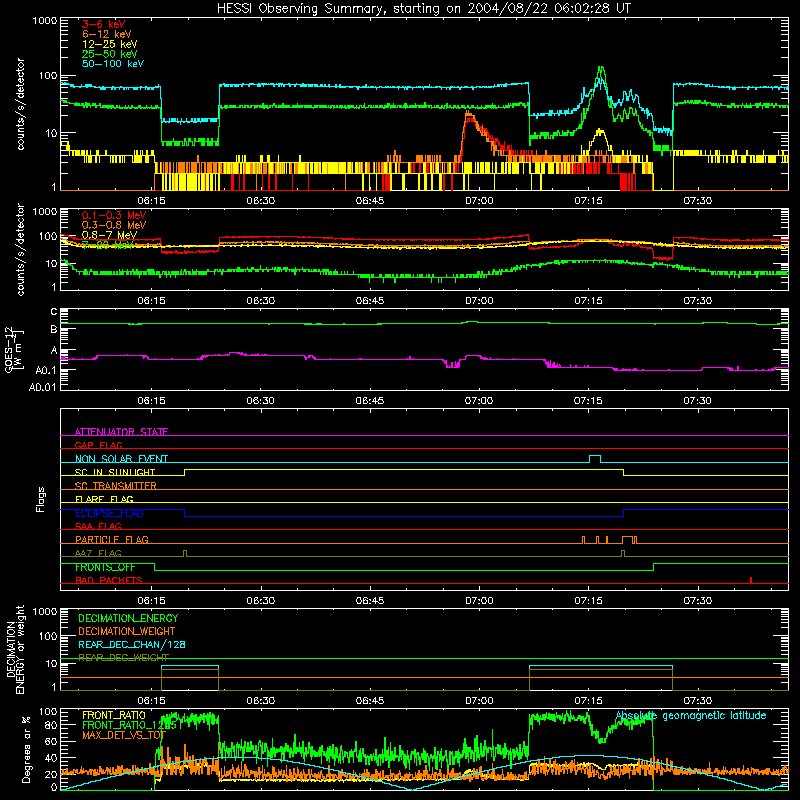Viewport: 800px width, 800px height.
Task: Click the GOES-12 axis label
Action: coord(13,350)
